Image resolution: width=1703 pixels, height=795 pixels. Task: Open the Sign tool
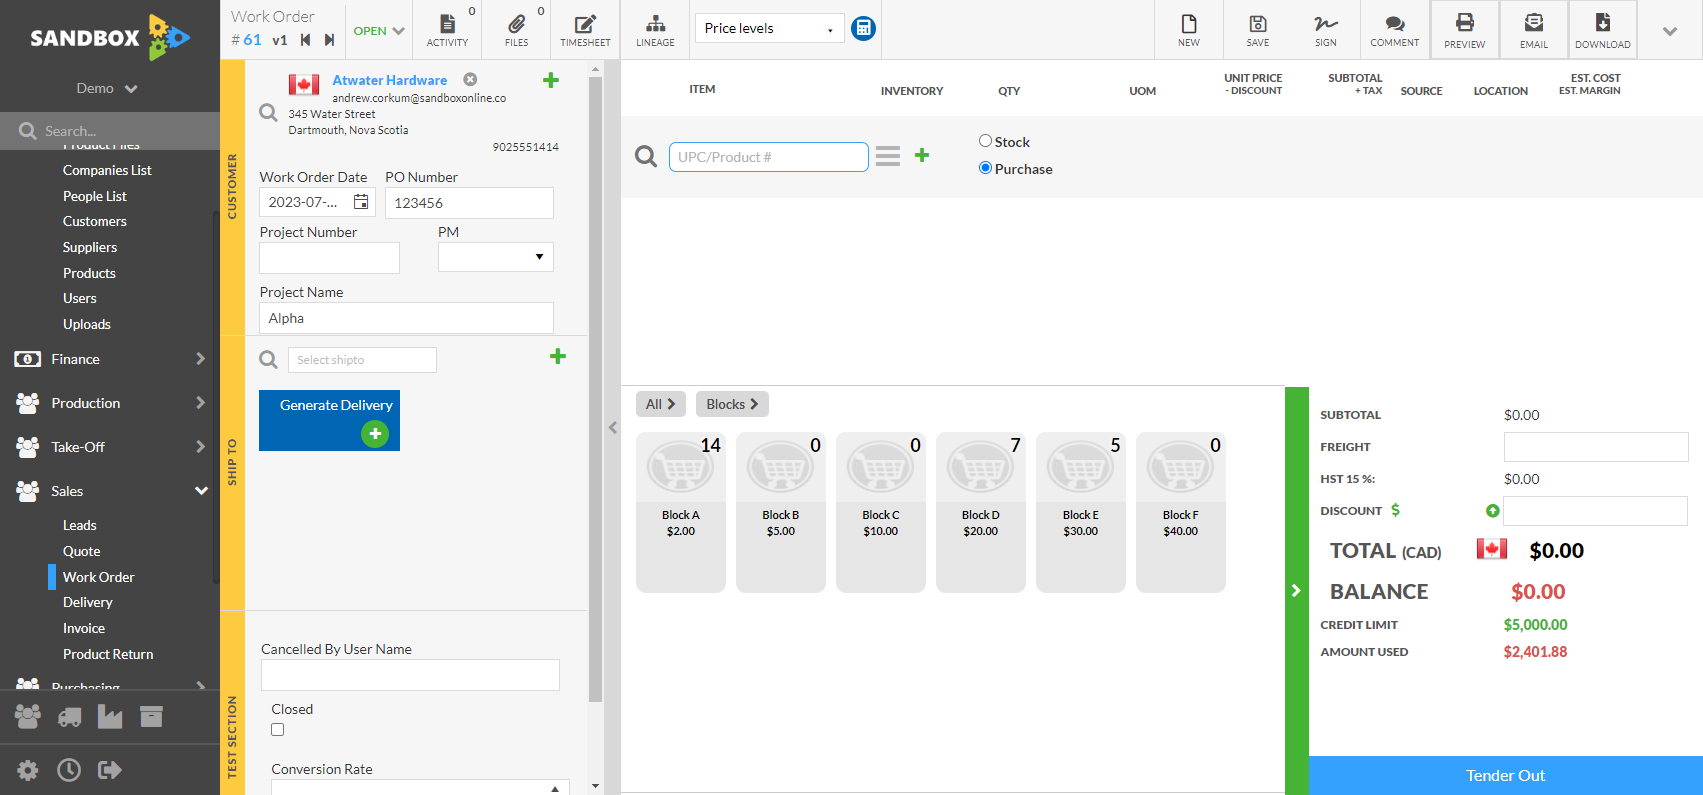tap(1326, 29)
